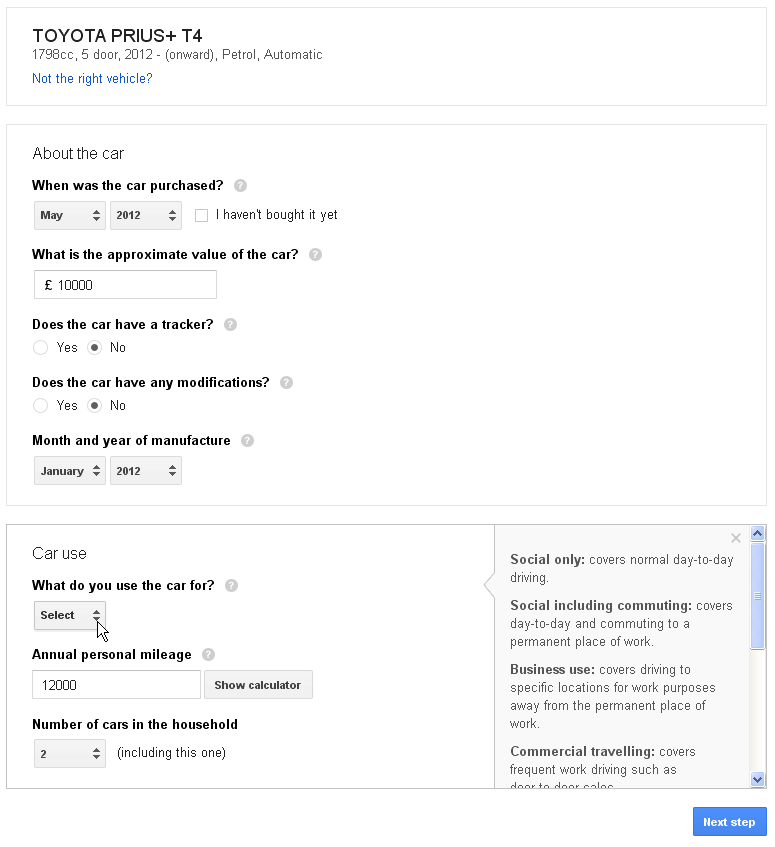Open help for month and year of manufacture

(x=247, y=441)
